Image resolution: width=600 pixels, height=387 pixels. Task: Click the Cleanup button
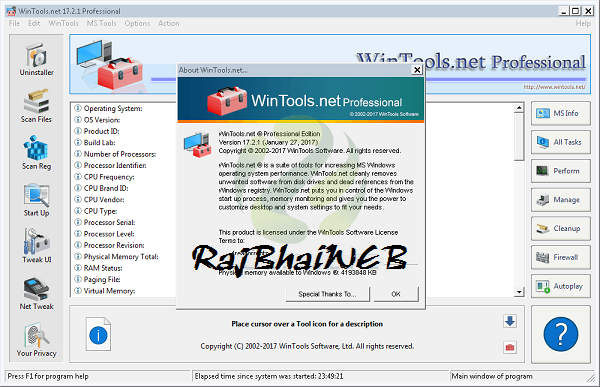tap(561, 229)
